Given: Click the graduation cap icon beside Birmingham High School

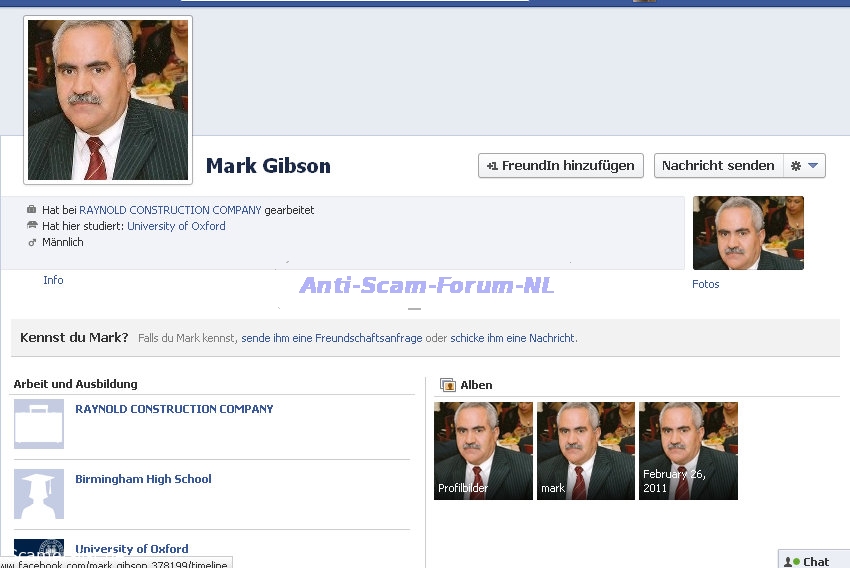Looking at the screenshot, I should (x=39, y=494).
